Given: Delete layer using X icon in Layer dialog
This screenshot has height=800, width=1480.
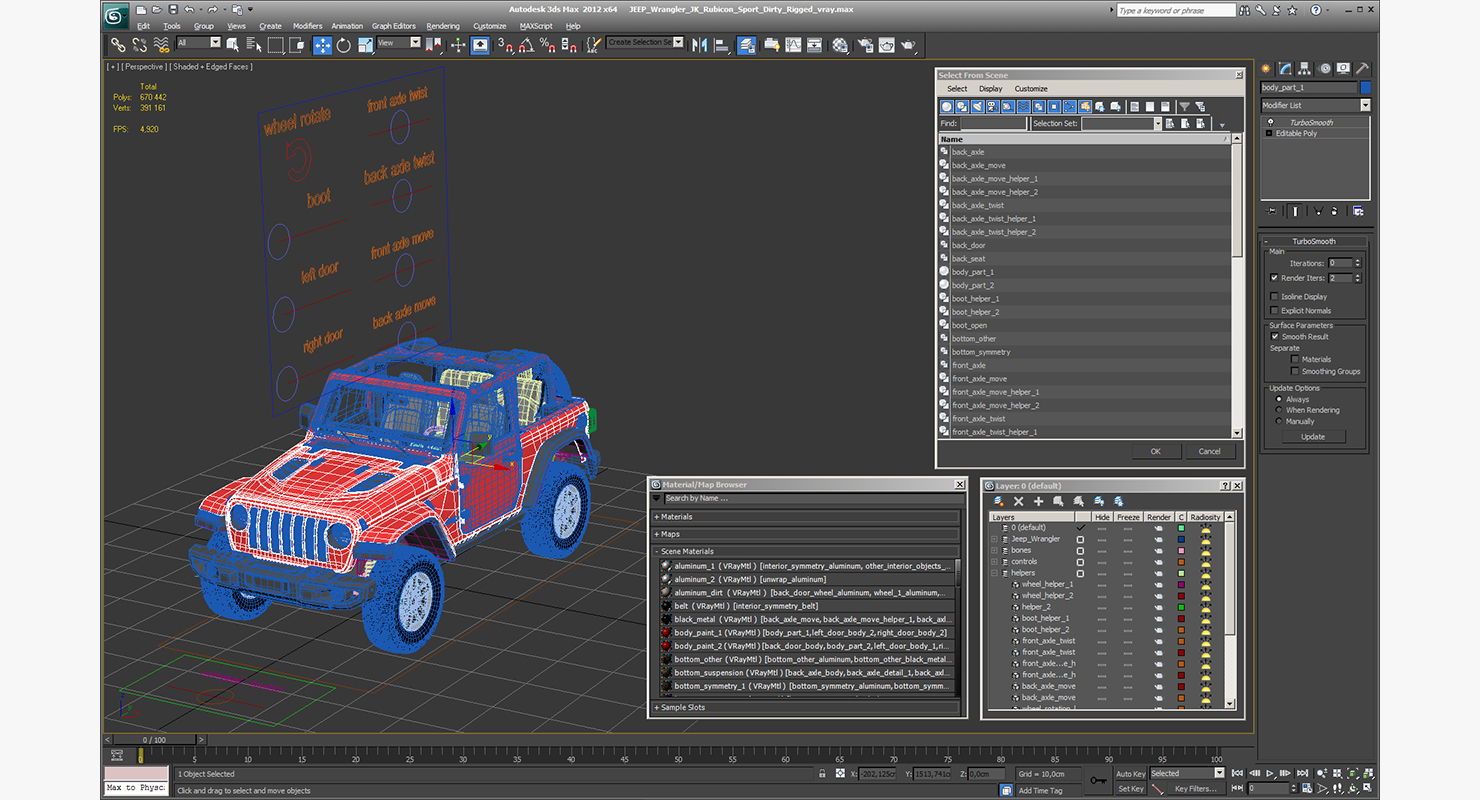Looking at the screenshot, I should coord(1018,502).
